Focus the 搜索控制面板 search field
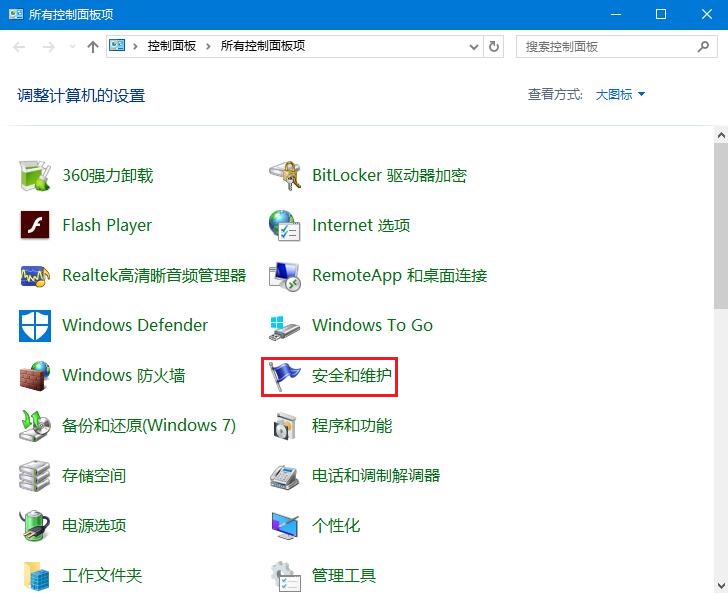728x593 pixels. coord(617,46)
